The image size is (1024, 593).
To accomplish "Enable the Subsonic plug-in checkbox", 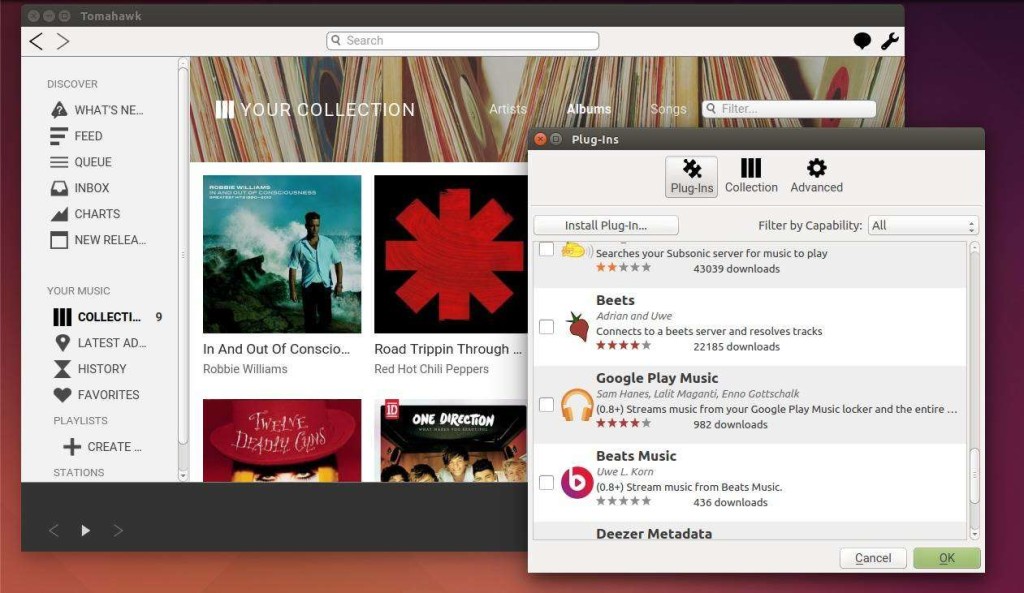I will tap(547, 249).
